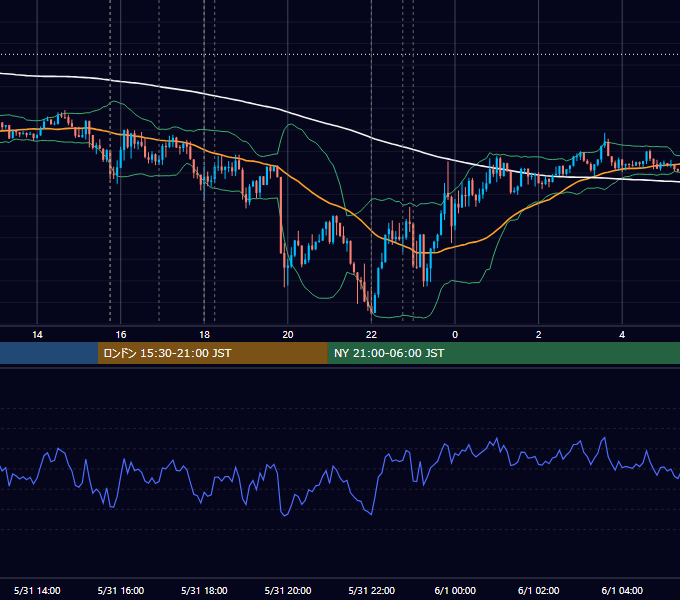Image resolution: width=680 pixels, height=600 pixels.
Task: Click the 2 hour axis label
Action: coord(539,335)
